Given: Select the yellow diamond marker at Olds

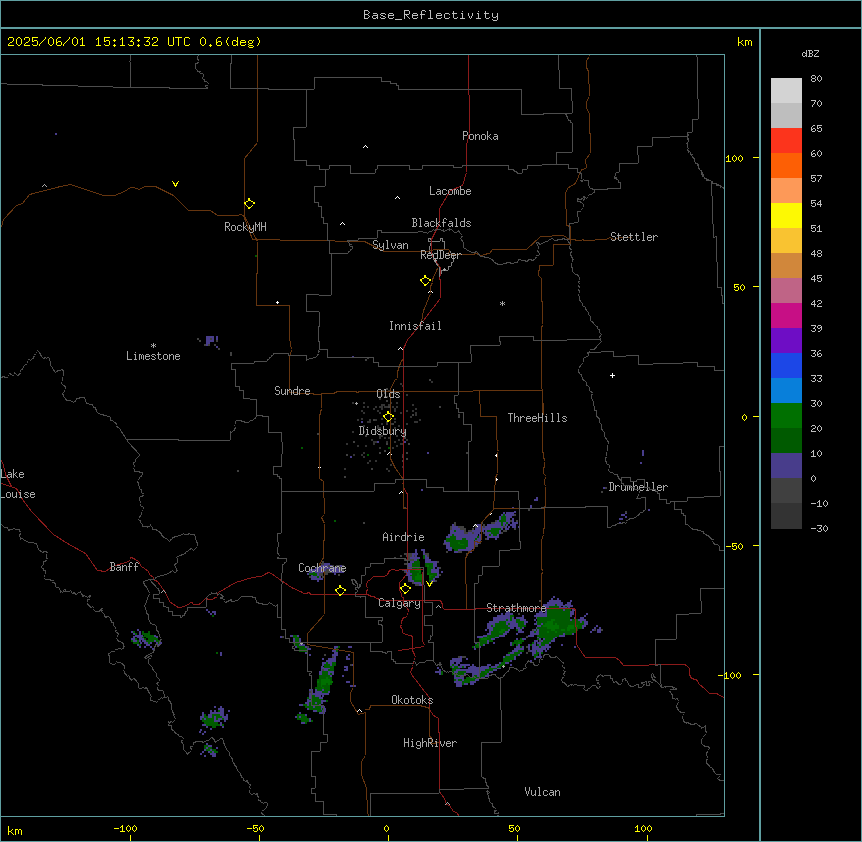Looking at the screenshot, I should point(388,417).
